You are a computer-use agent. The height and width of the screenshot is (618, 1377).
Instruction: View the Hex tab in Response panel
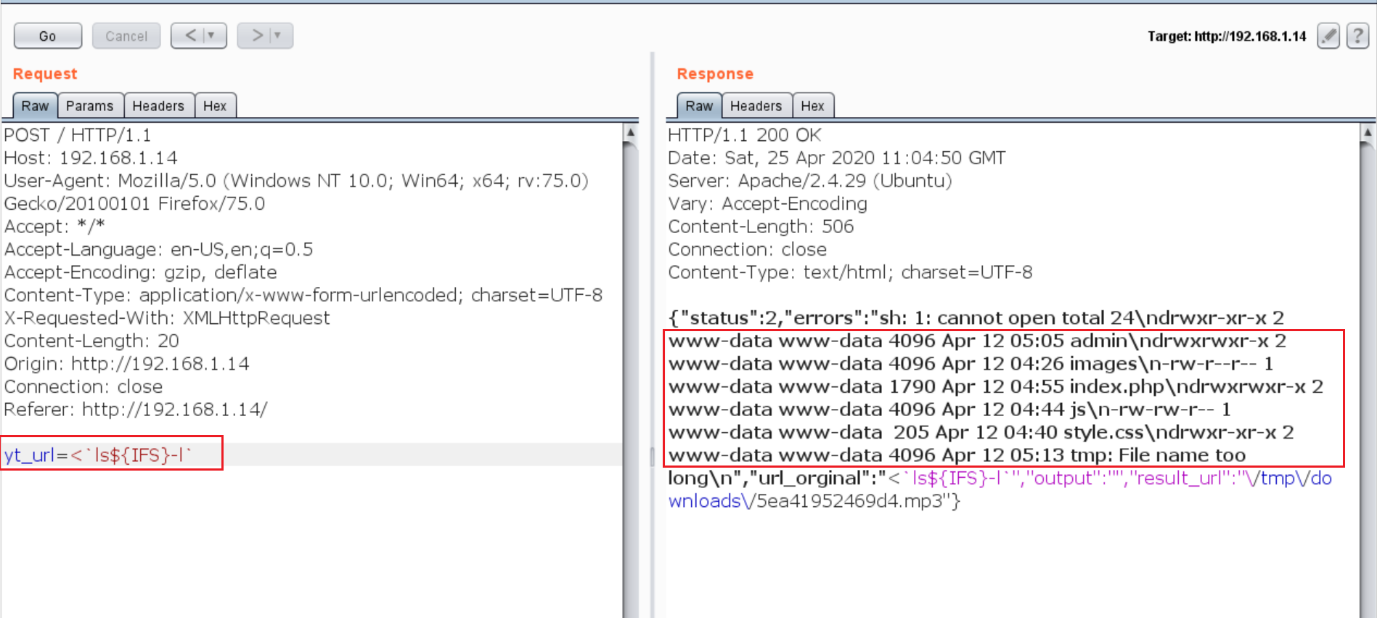[813, 106]
